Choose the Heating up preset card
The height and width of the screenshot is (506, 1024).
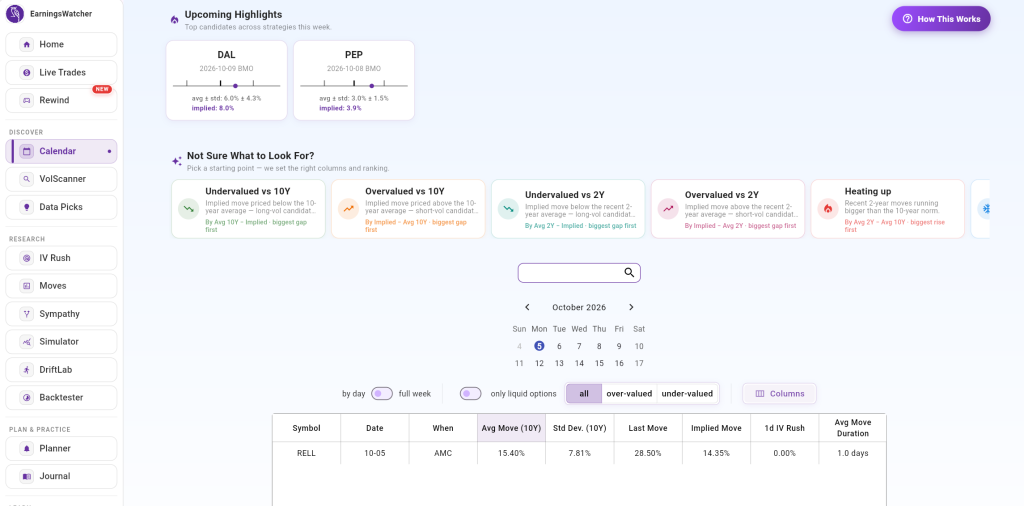888,209
